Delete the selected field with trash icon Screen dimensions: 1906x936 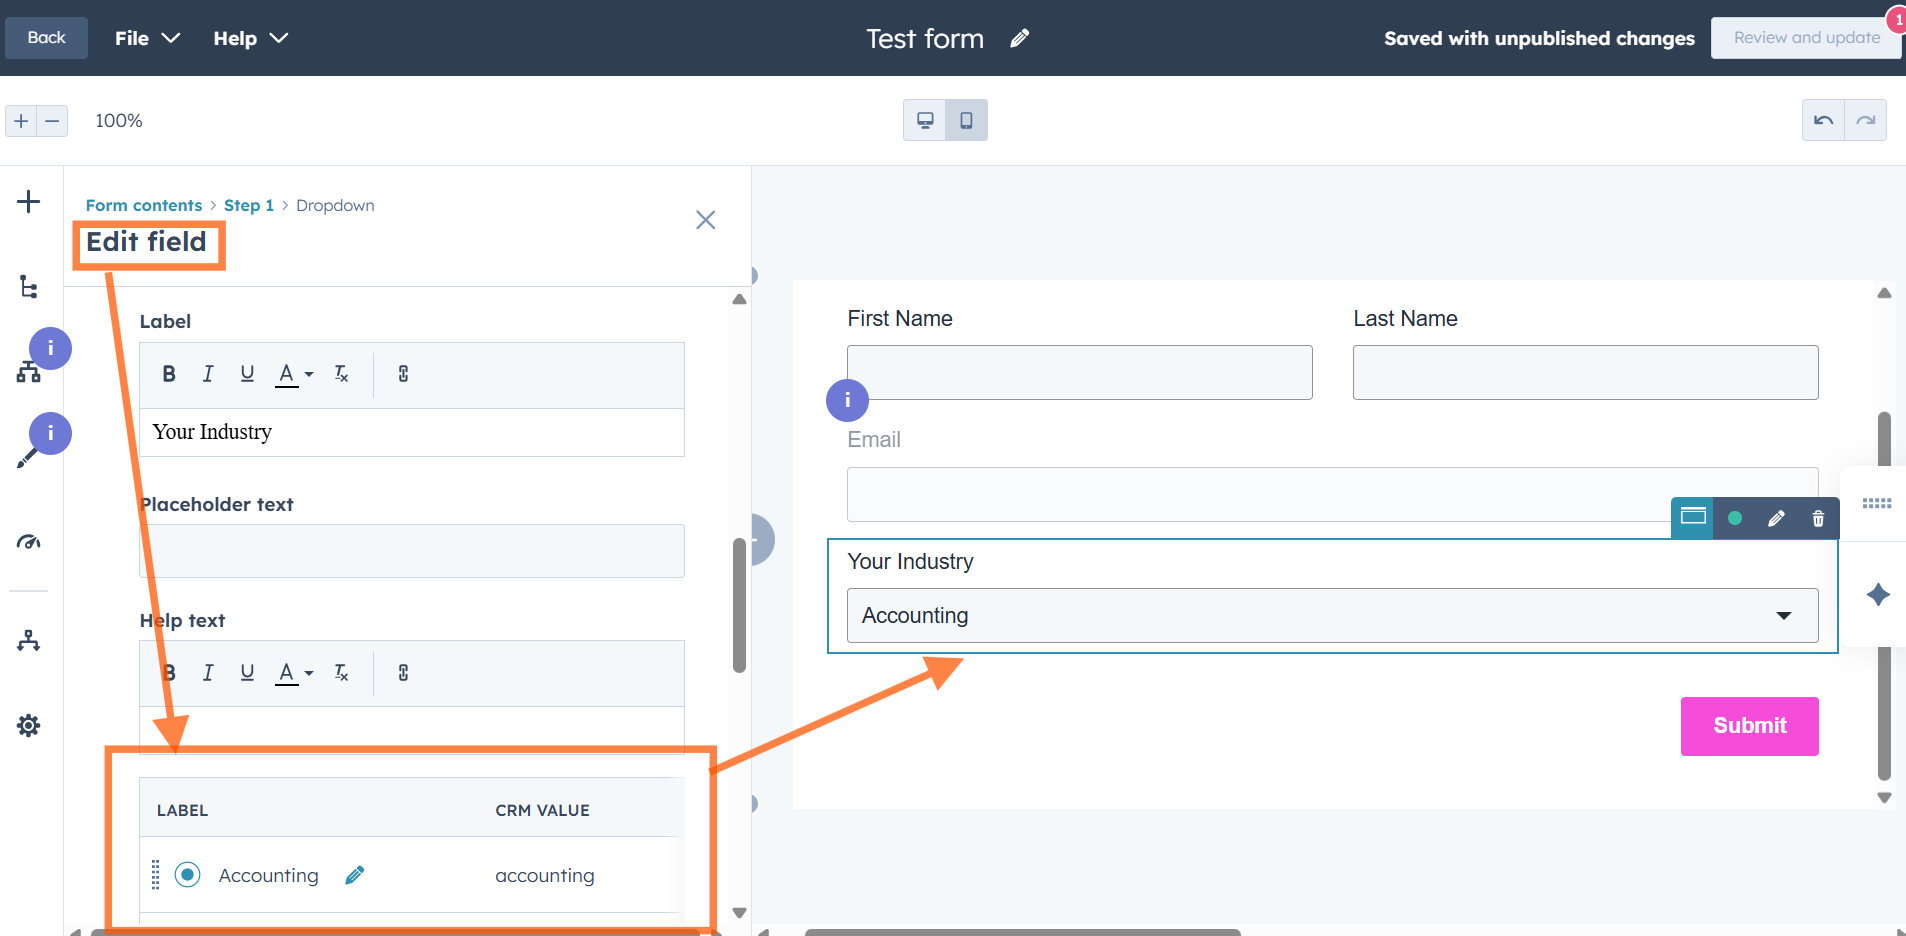pos(1818,518)
